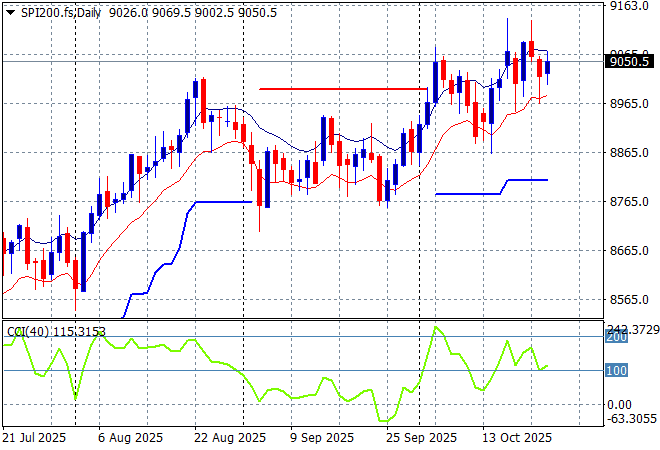Image resolution: width=660 pixels, height=450 pixels.
Task: Click the 21 Jul 2025 date label
Action: tap(34, 438)
